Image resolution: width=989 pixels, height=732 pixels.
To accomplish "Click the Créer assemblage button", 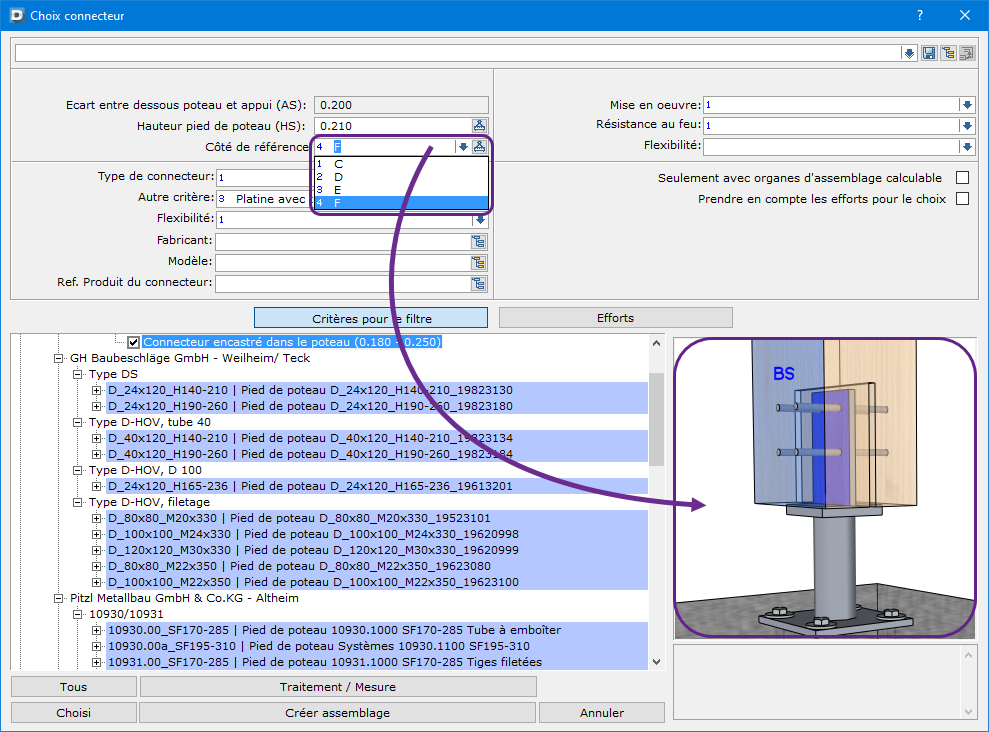I will pyautogui.click(x=338, y=713).
